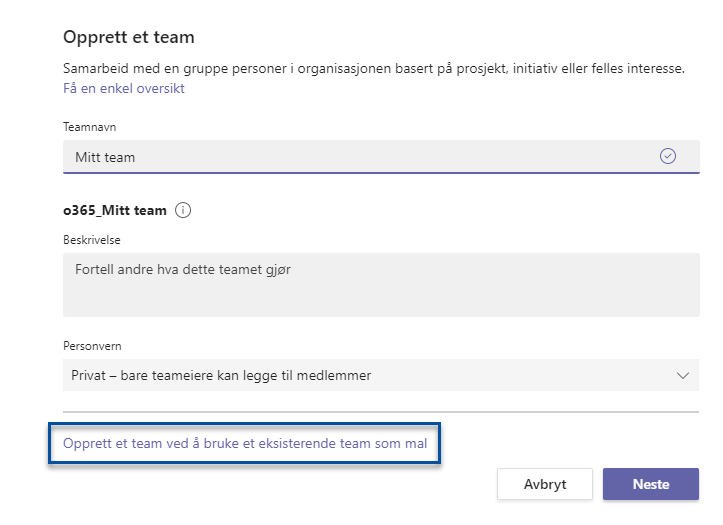This screenshot has width=723, height=525.
Task: Focus the Teamnavn input containing 'Mitt team'
Action: (x=381, y=157)
